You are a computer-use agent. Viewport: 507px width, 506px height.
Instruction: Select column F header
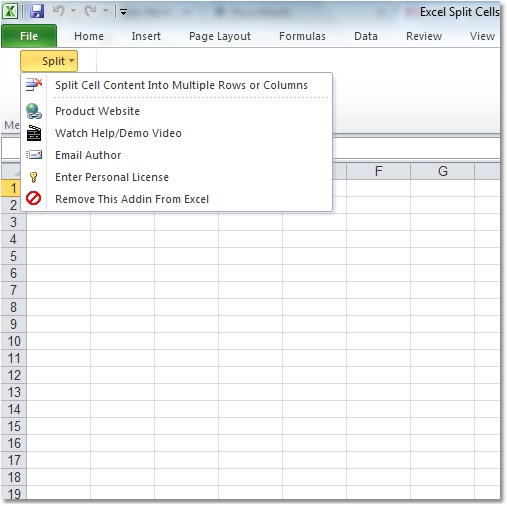[378, 171]
